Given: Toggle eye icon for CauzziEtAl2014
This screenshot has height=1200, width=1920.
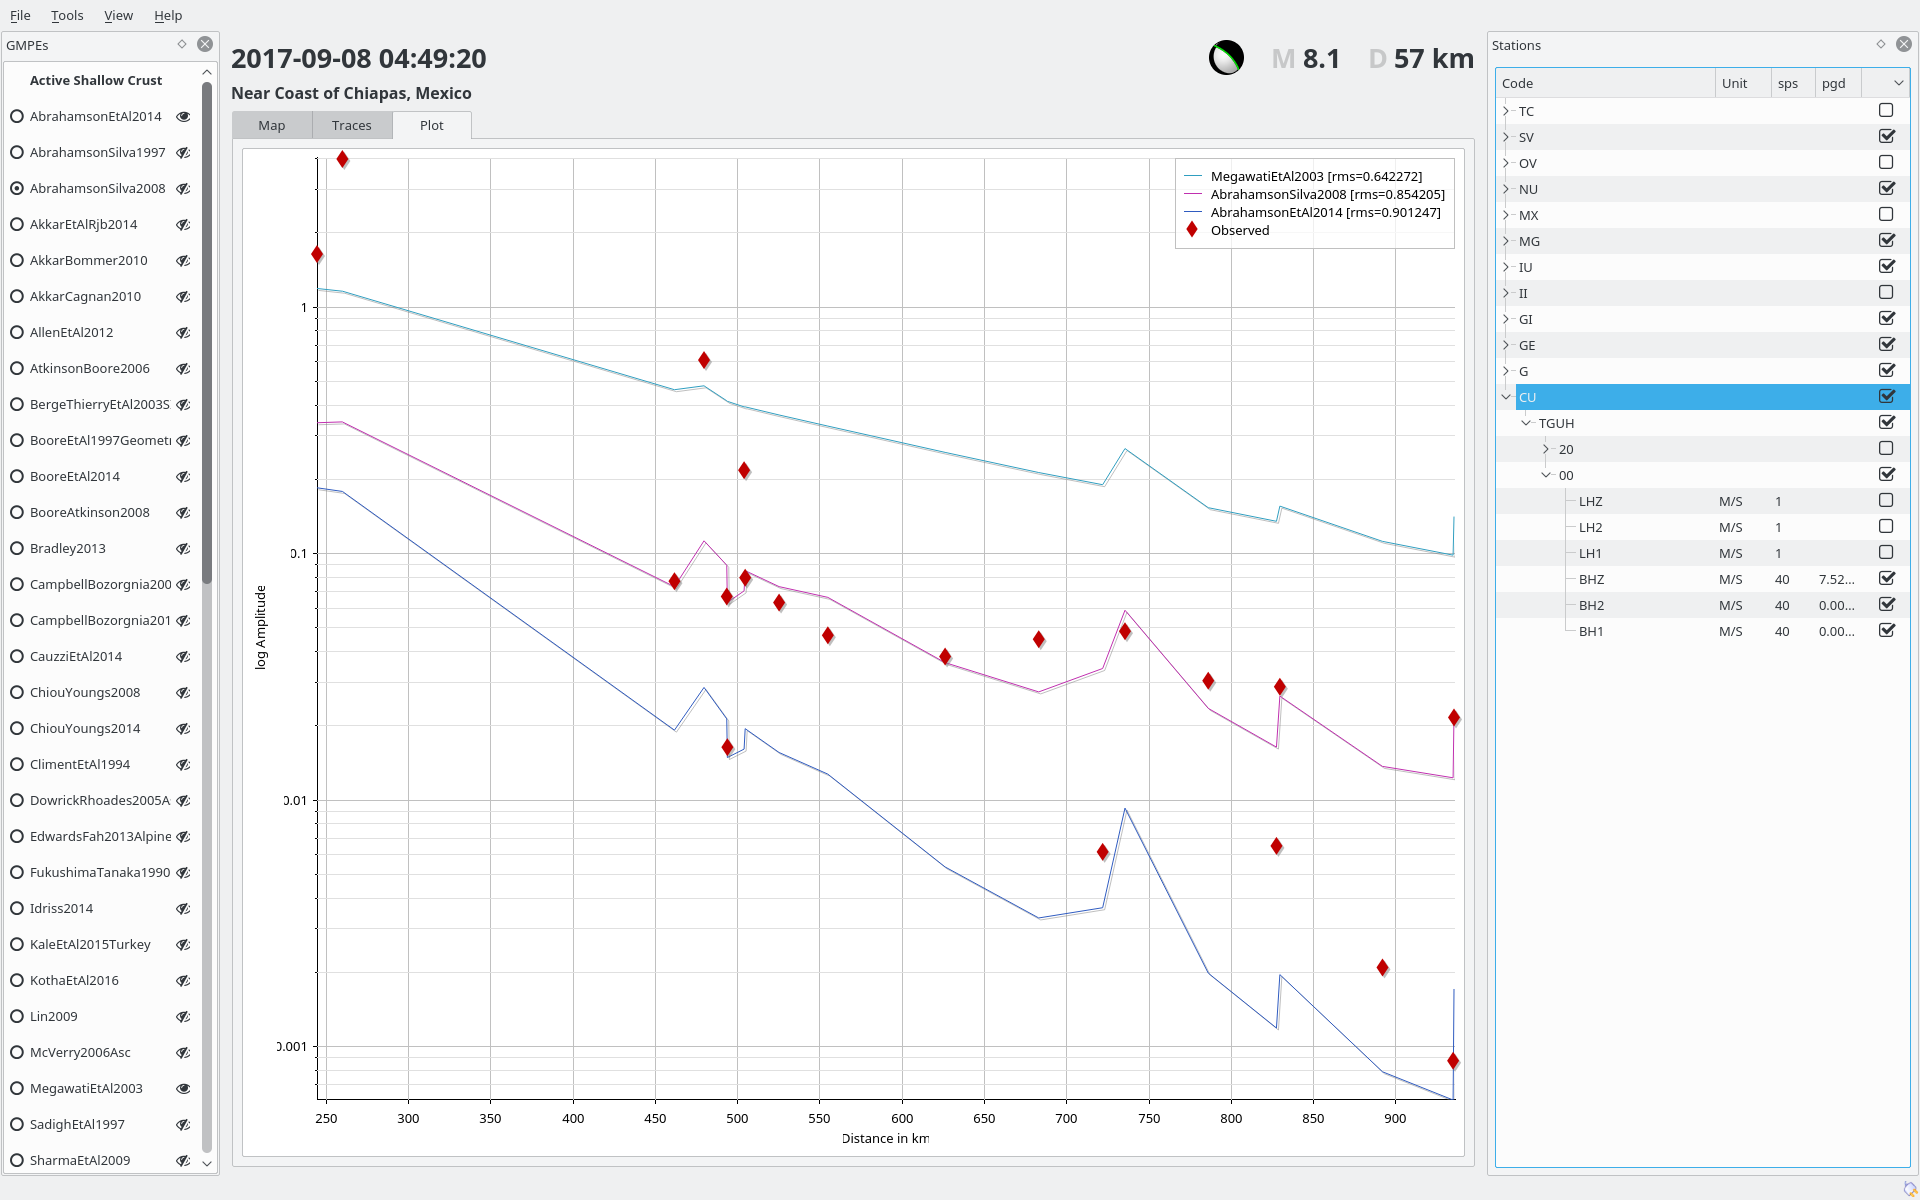Looking at the screenshot, I should click(x=183, y=657).
